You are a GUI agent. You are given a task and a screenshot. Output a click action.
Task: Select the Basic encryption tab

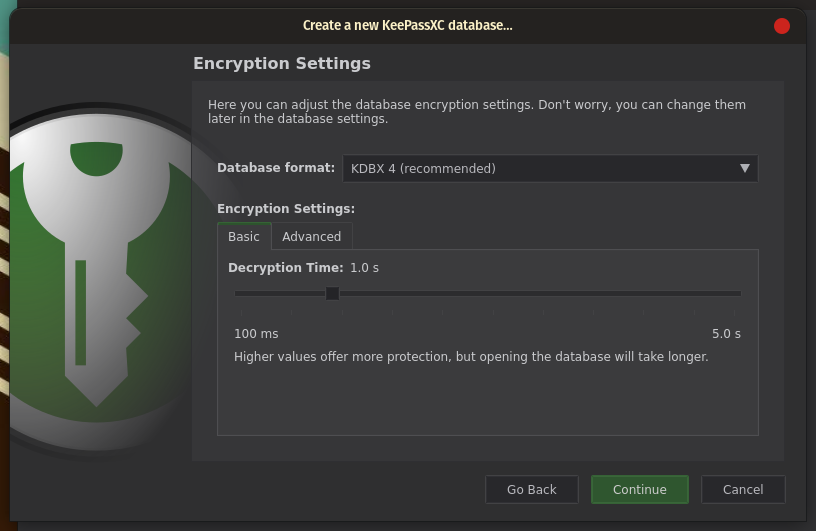(244, 236)
